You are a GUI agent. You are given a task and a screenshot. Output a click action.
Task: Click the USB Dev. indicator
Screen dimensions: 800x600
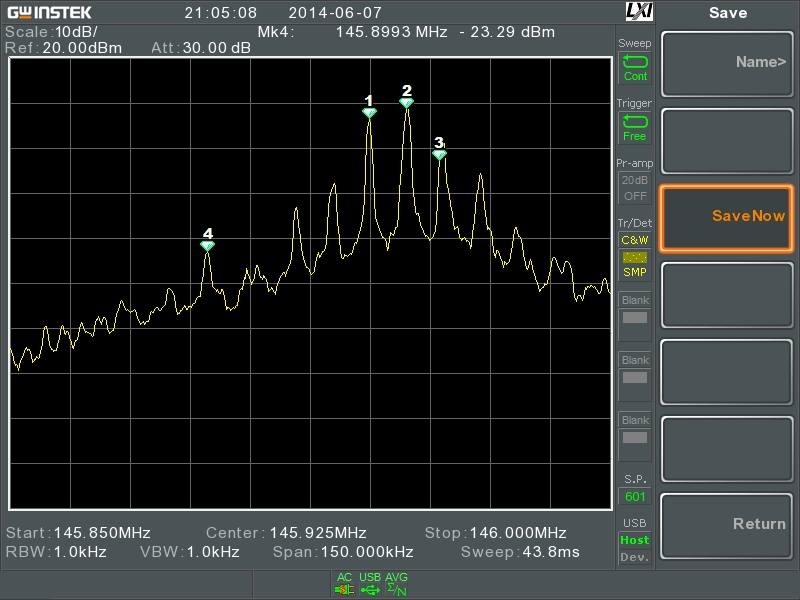tap(635, 557)
